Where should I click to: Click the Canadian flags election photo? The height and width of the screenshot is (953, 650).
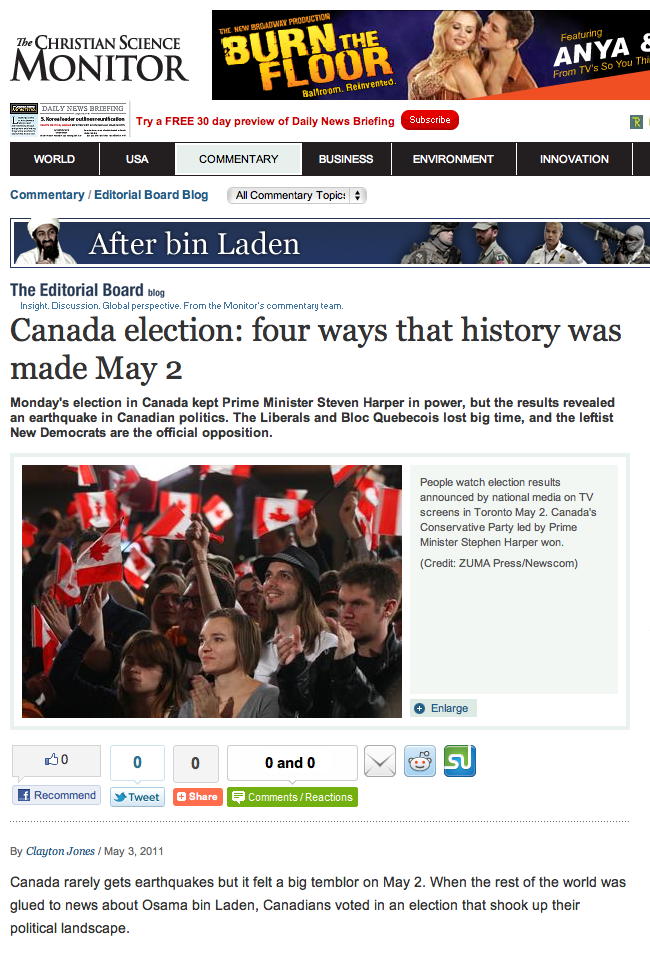pyautogui.click(x=212, y=591)
